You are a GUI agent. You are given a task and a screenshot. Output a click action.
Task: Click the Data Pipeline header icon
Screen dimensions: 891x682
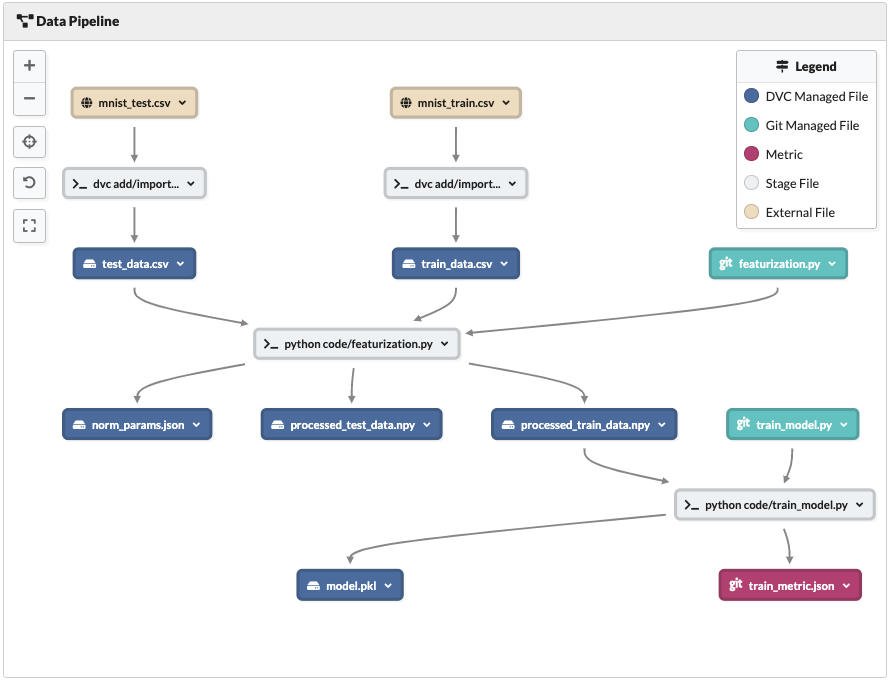tap(24, 21)
